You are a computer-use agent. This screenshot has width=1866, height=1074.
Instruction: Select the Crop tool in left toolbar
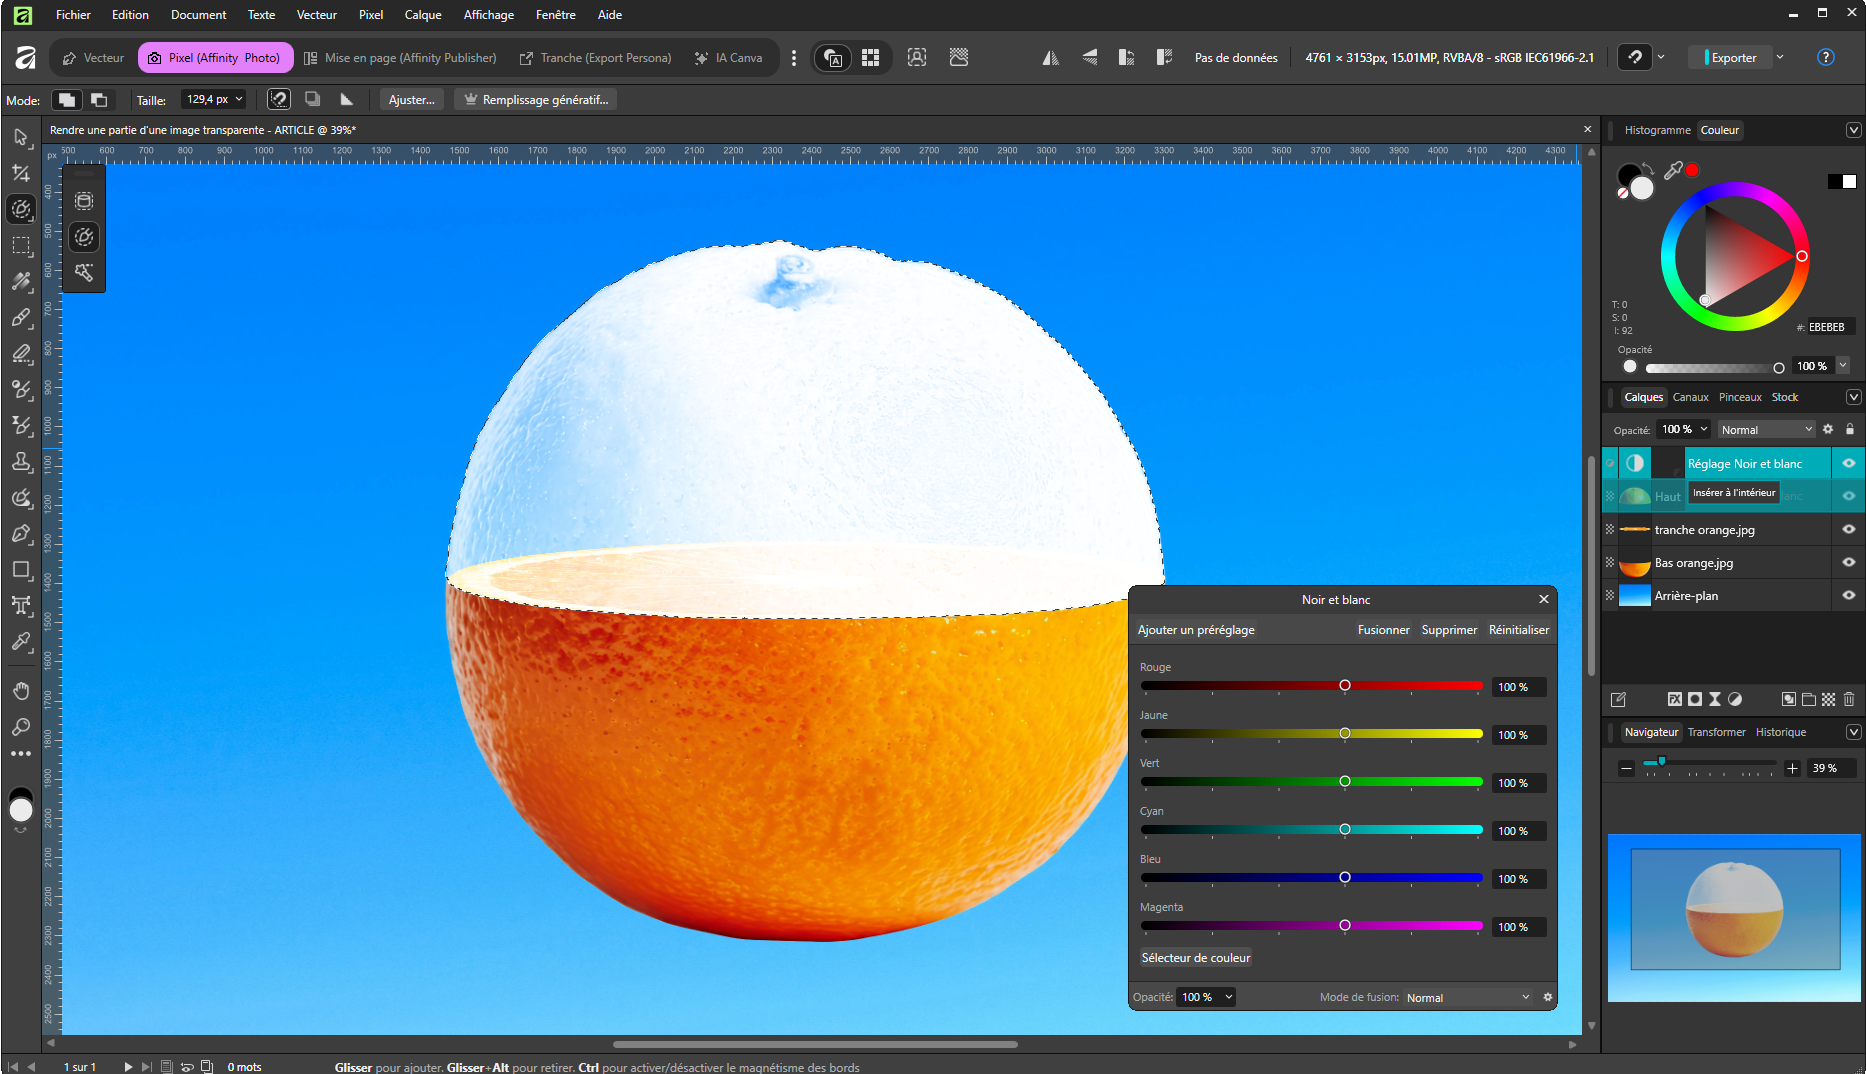[21, 173]
